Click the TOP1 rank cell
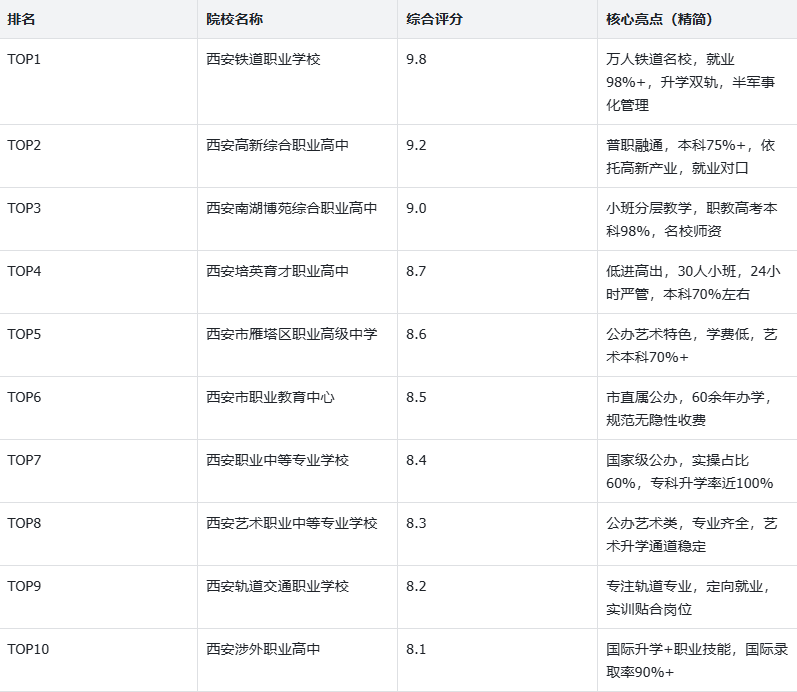Viewport: 797px width, 692px height. click(x=24, y=60)
